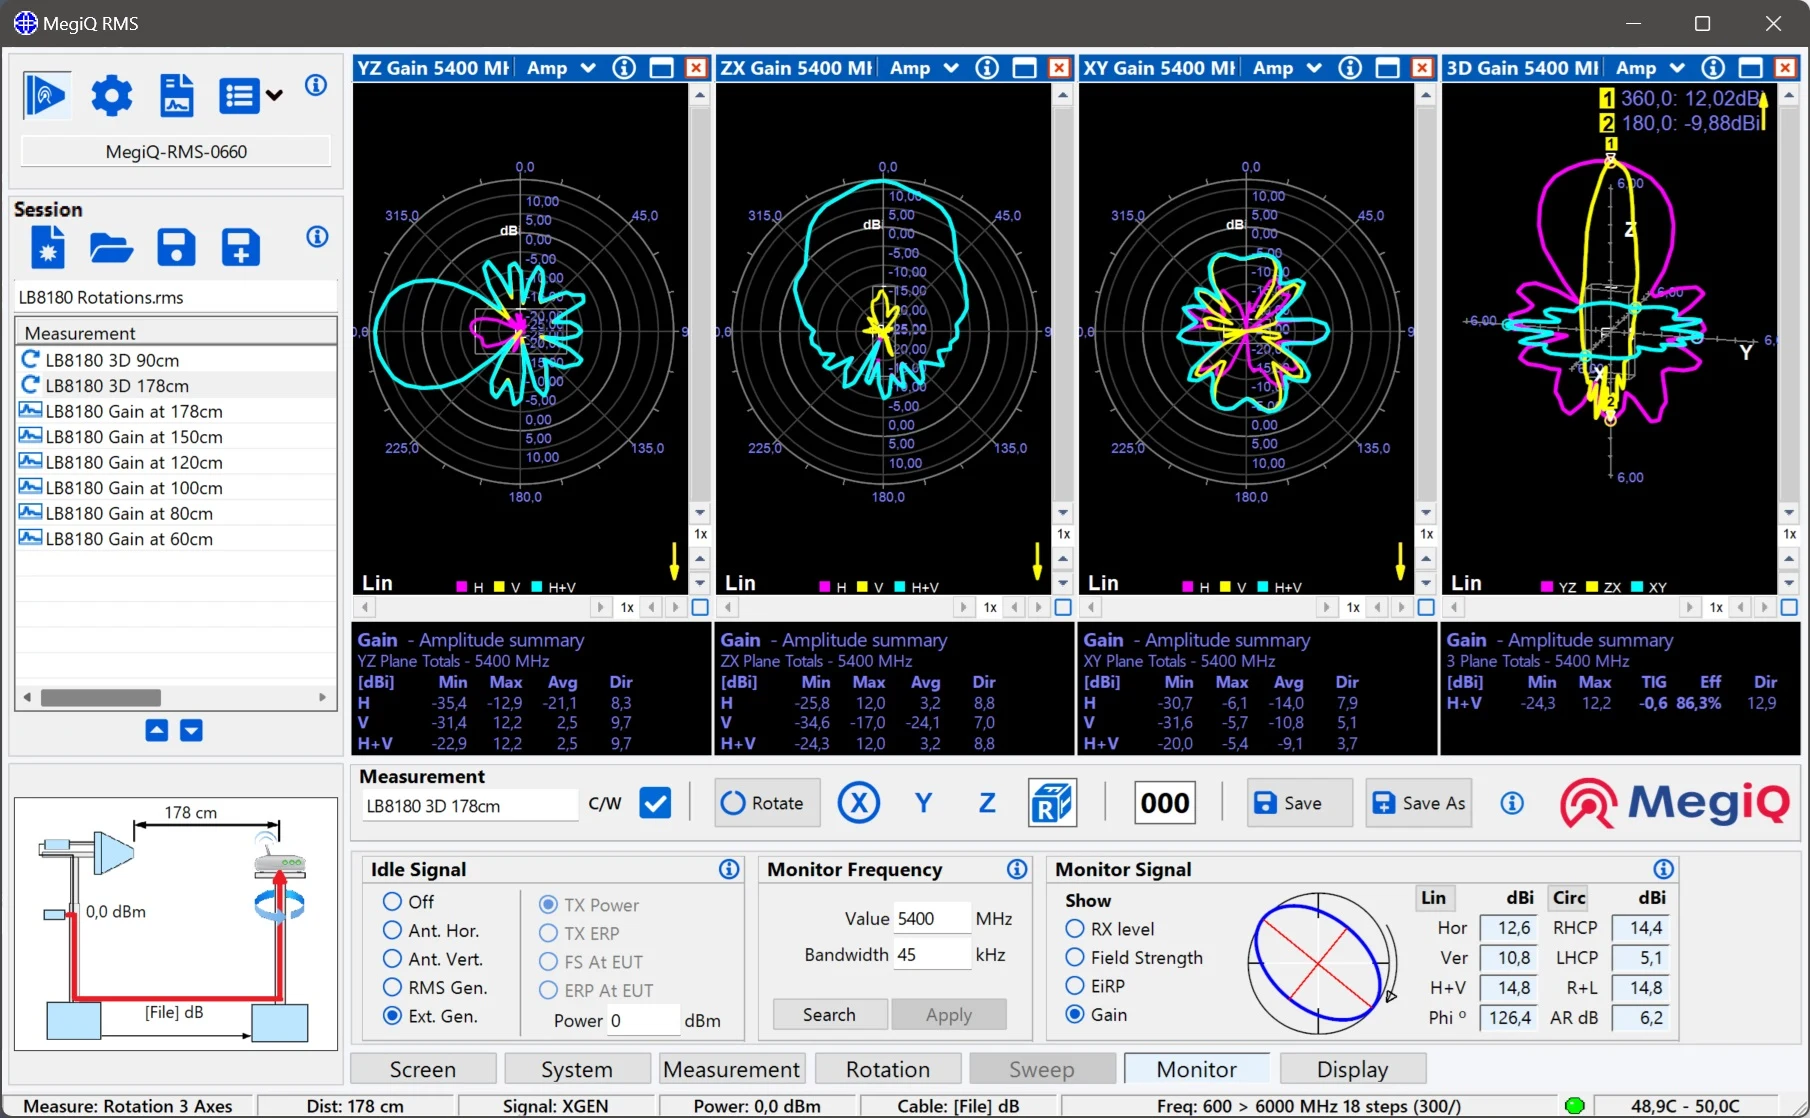Click the 3D rotation cube icon
1810x1118 pixels.
coord(1052,803)
